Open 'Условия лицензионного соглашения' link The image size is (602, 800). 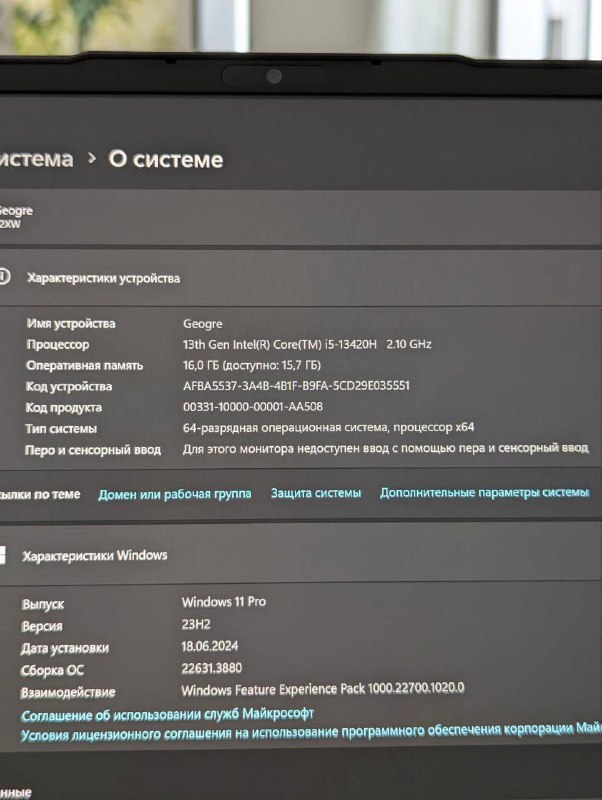point(311,732)
